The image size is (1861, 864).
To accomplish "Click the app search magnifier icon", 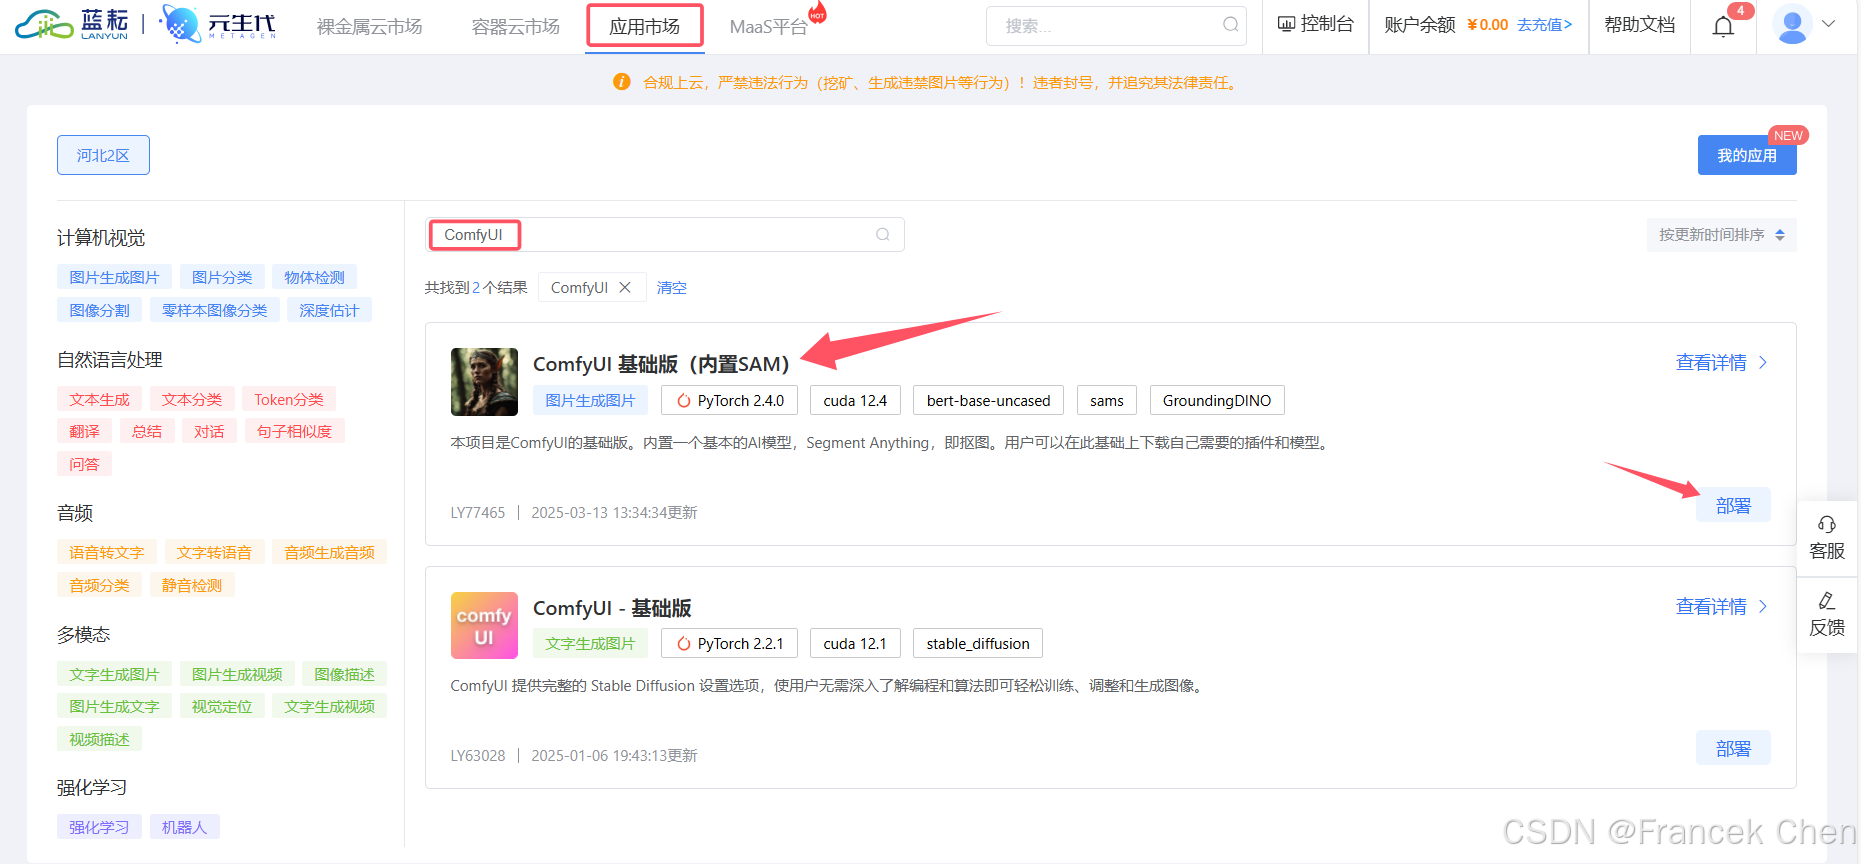I will (x=883, y=234).
